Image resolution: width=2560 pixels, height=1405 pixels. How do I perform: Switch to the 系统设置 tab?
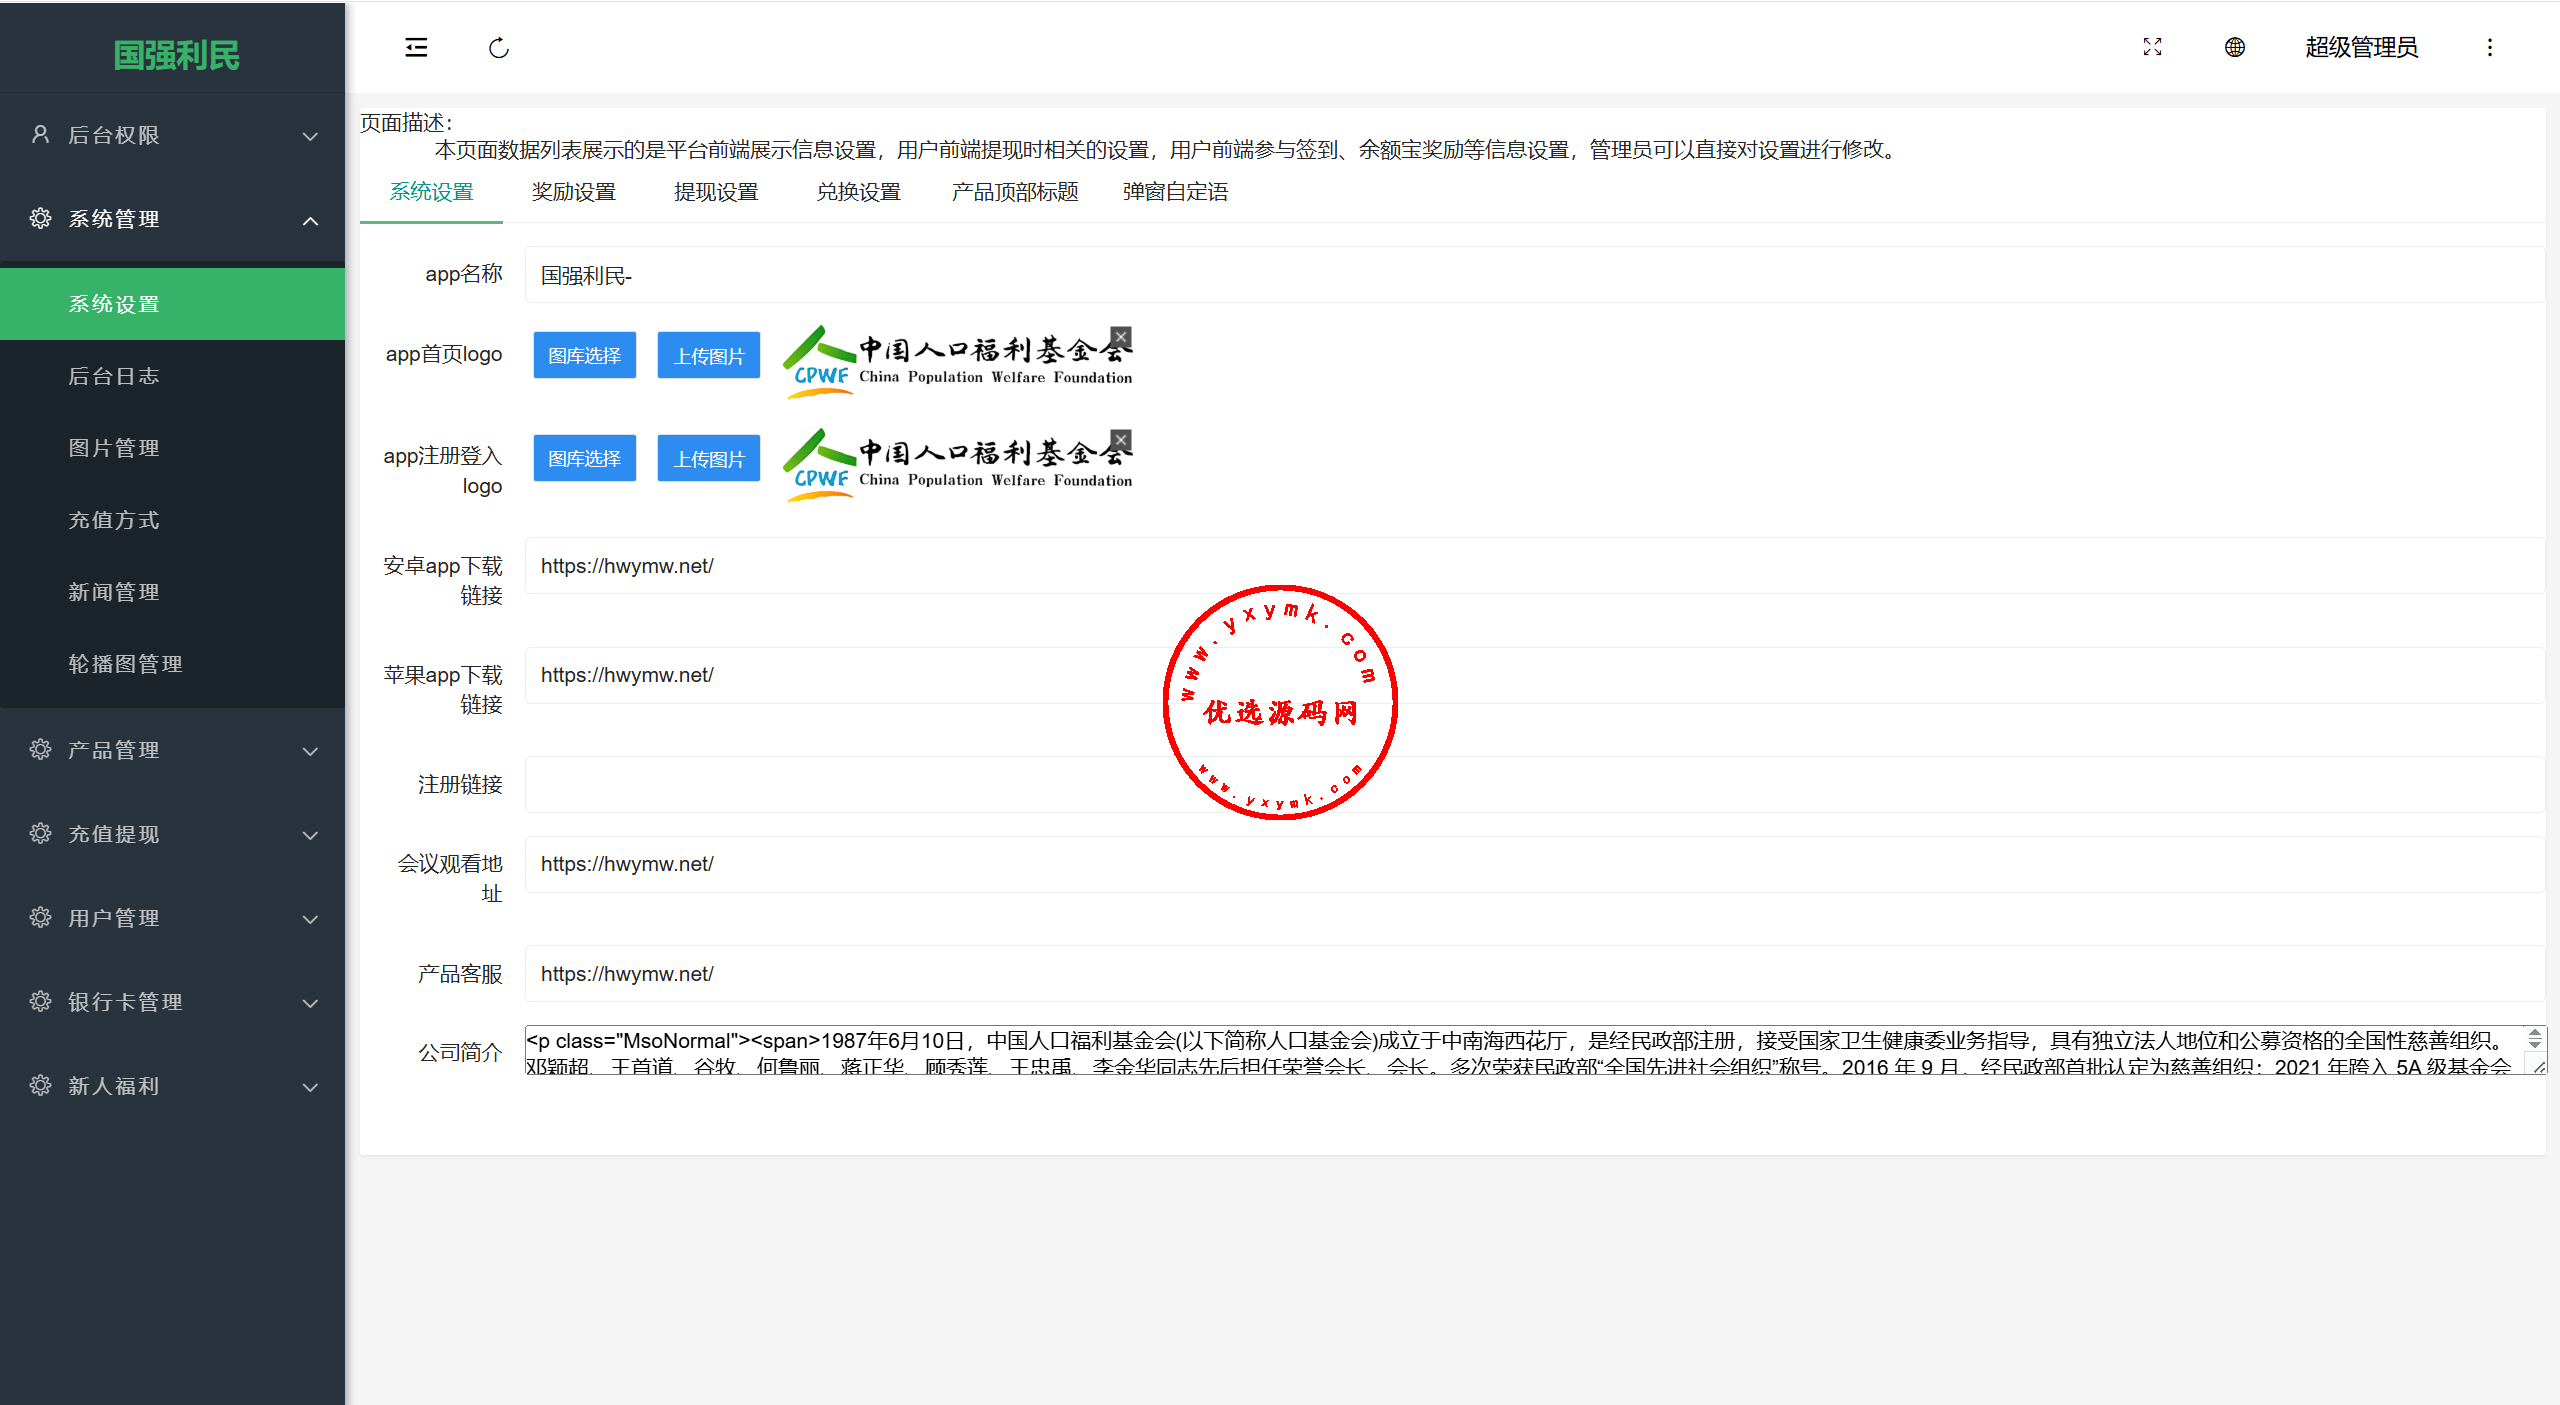point(431,192)
